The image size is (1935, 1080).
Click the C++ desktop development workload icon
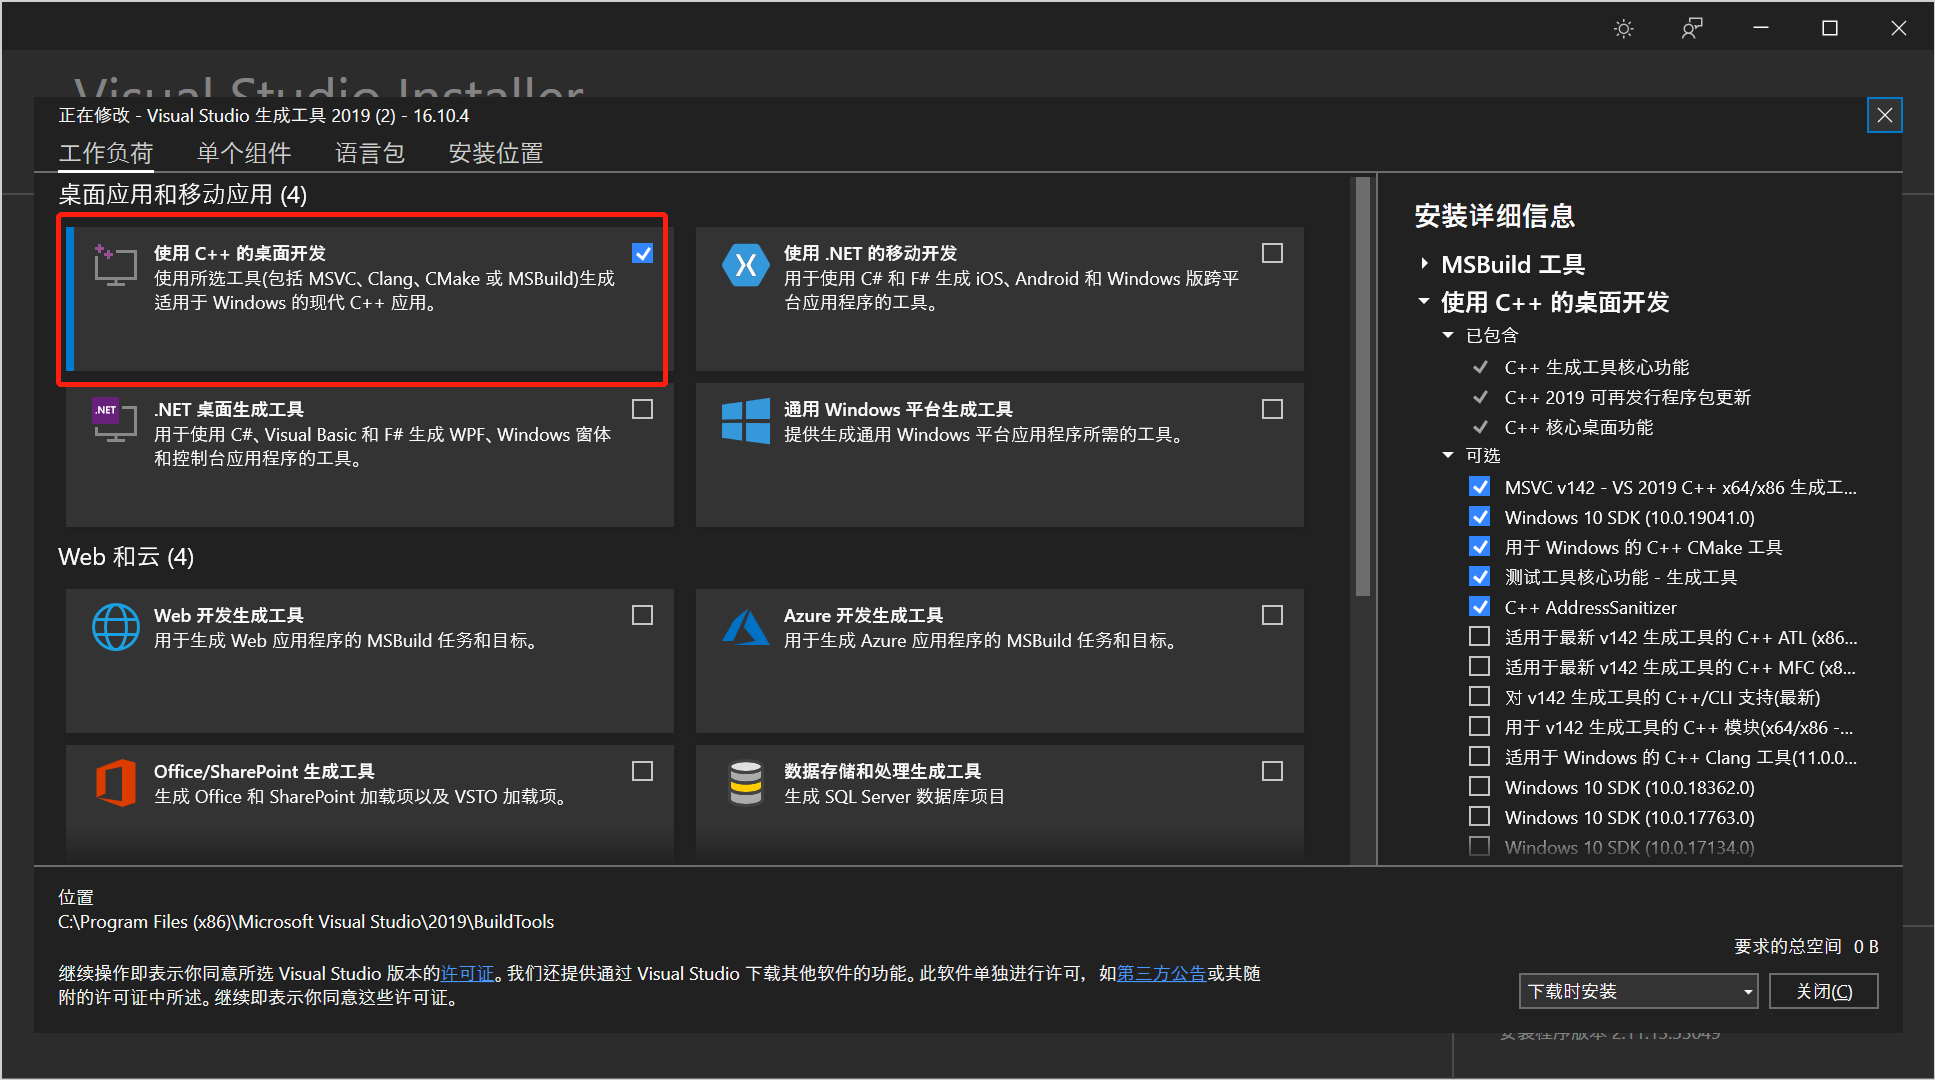[x=115, y=266]
